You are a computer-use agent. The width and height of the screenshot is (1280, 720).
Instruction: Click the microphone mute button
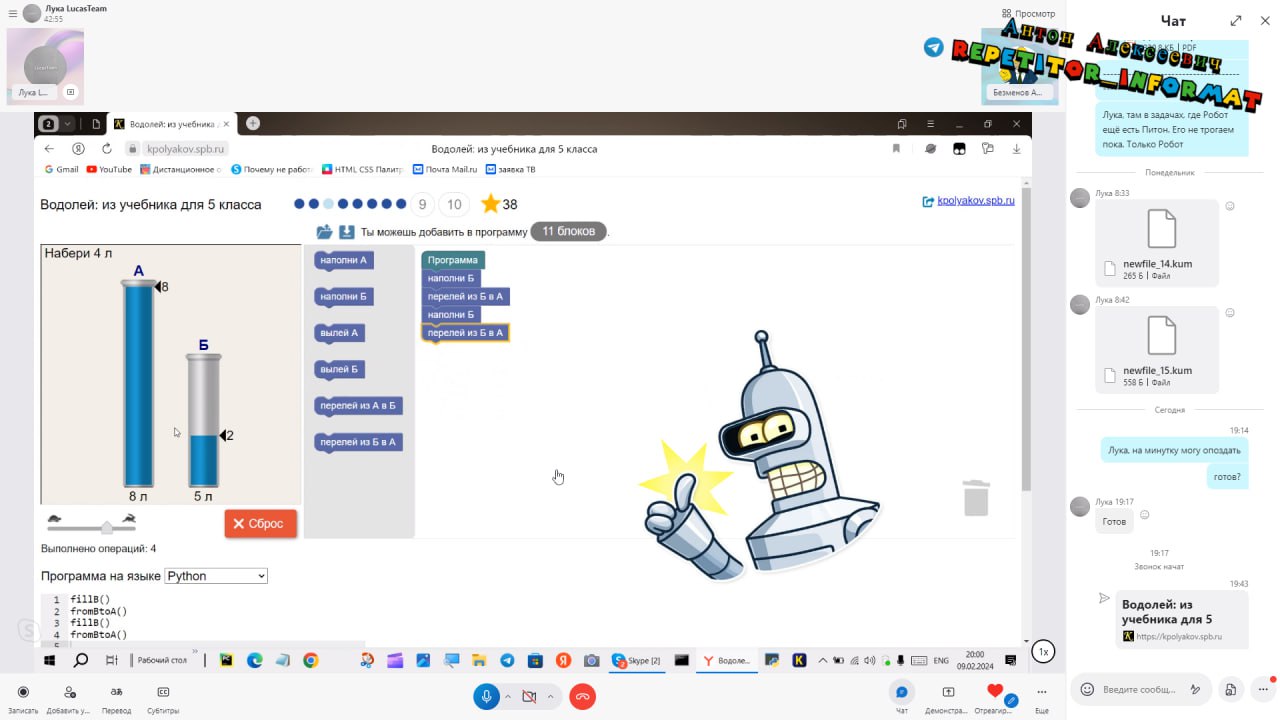tap(486, 696)
